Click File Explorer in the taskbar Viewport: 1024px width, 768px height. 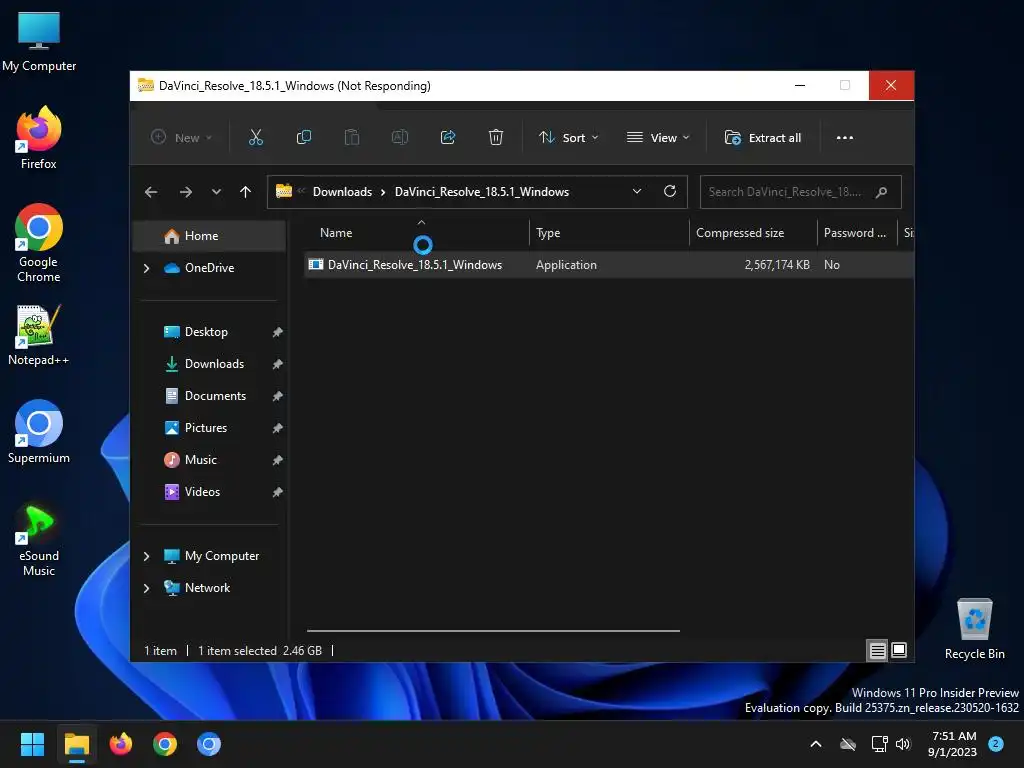pyautogui.click(x=76, y=744)
